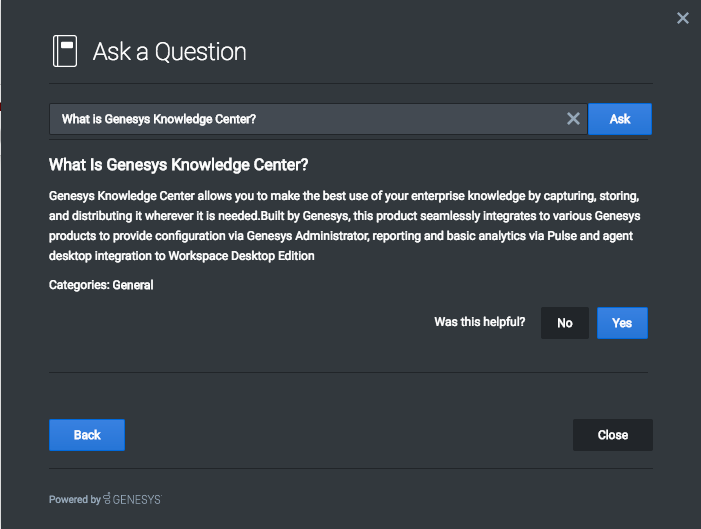Mark the answer helpful with Yes
Screen dimensions: 701x529
coord(622,323)
